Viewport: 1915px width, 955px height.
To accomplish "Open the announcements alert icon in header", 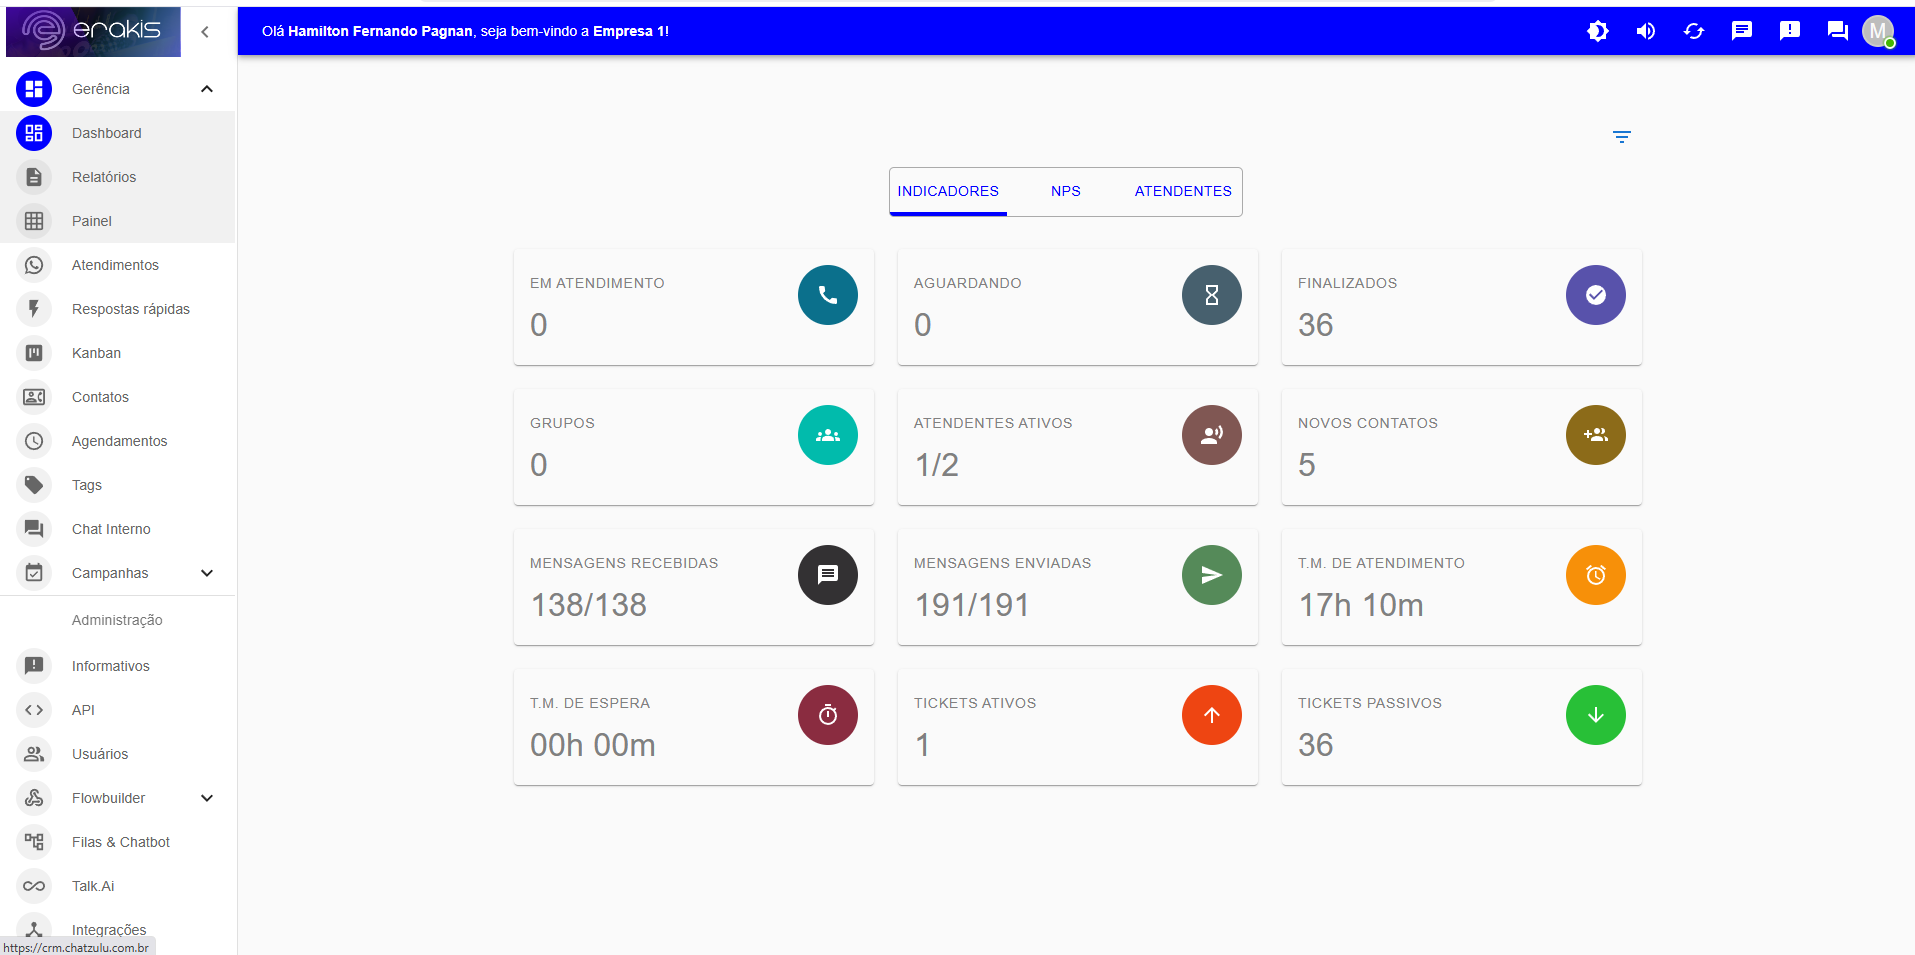I will pyautogui.click(x=1789, y=31).
